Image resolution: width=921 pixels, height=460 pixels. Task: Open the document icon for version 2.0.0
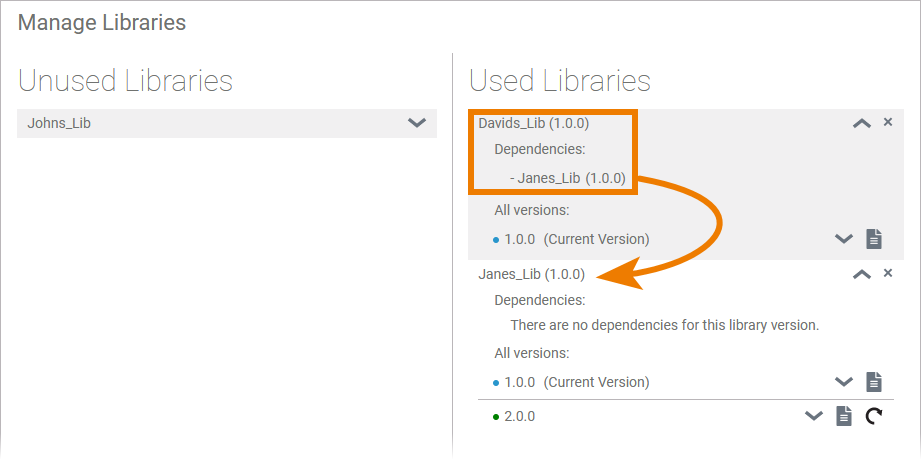[x=844, y=416]
